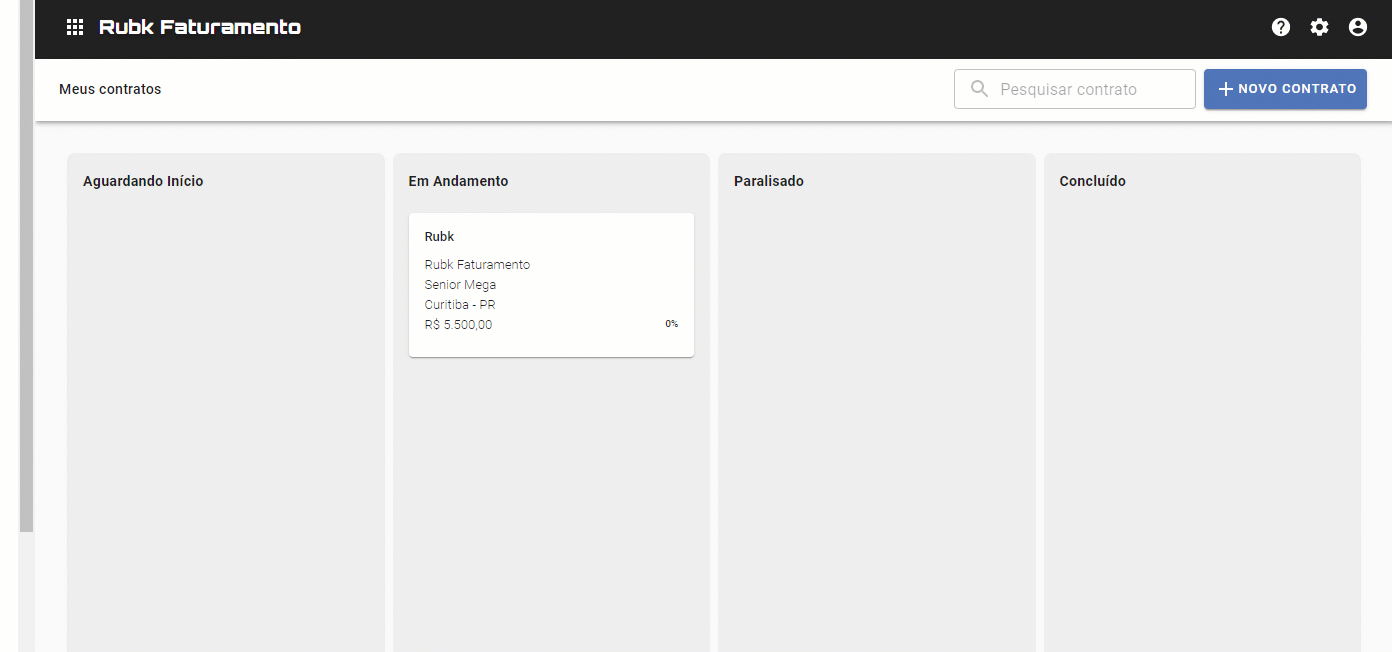Click the R$ 5.500,00 contract value

(458, 325)
